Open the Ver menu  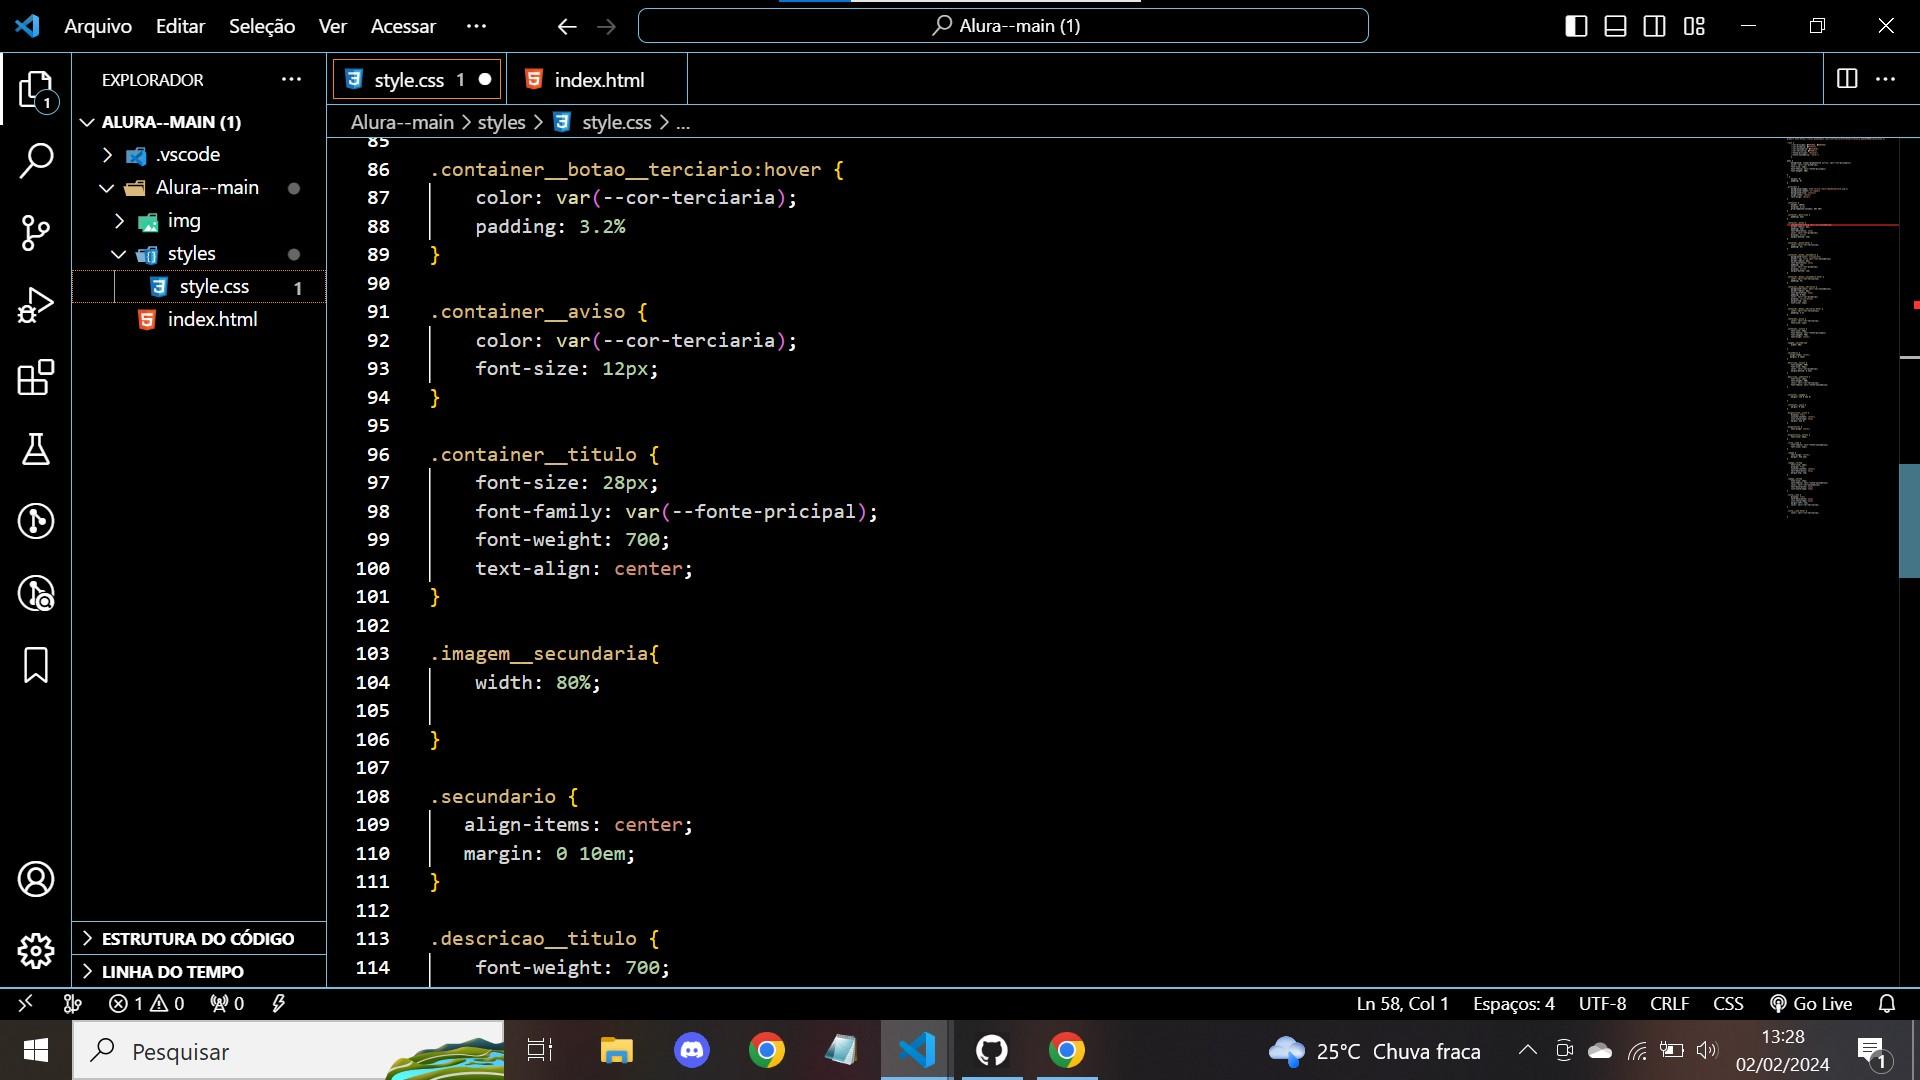(x=333, y=26)
